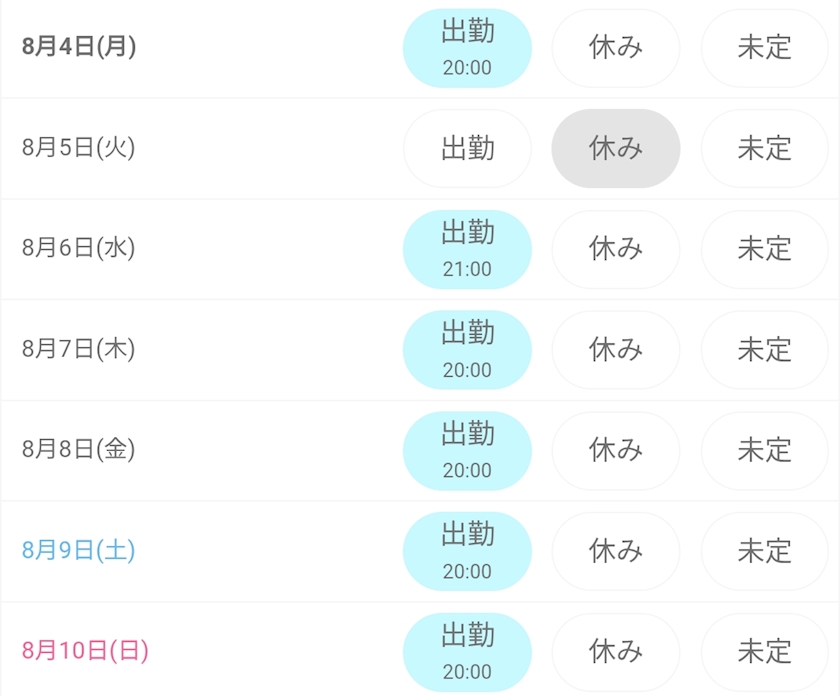Mark 8月6日(水) as 休み

(x=616, y=249)
